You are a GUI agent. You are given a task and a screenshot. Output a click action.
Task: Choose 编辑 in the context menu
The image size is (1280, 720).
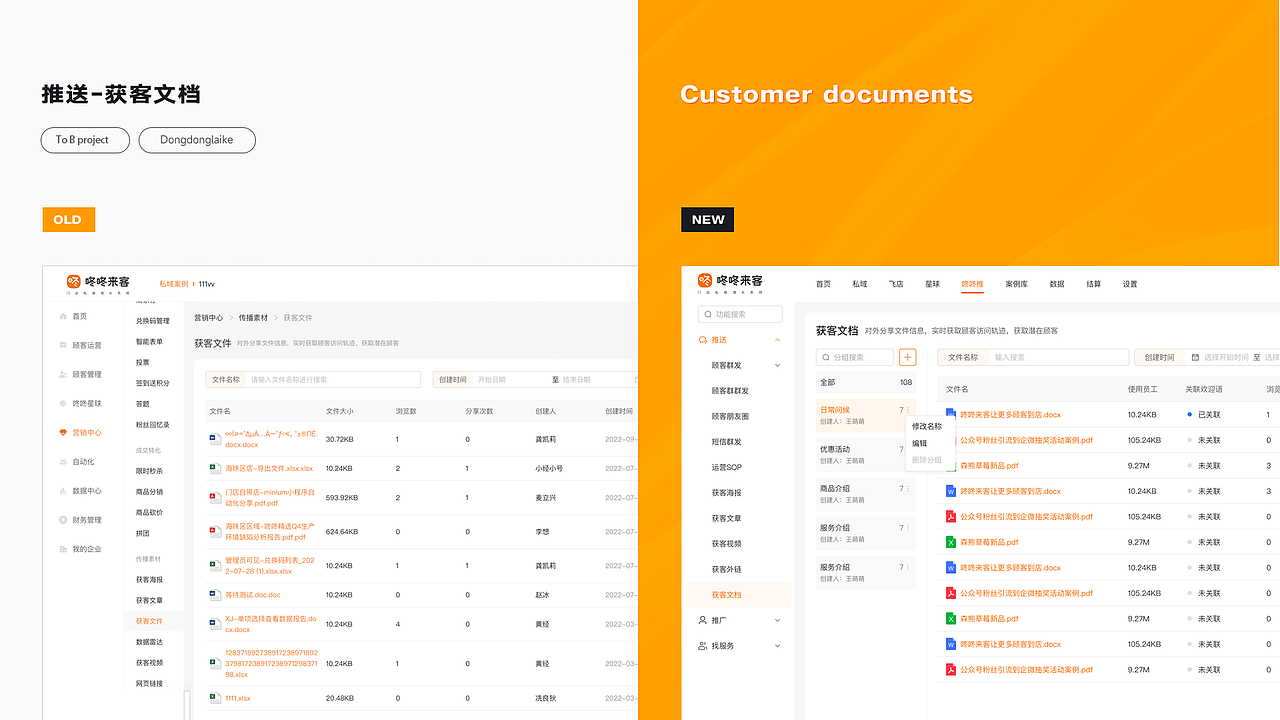click(x=920, y=443)
